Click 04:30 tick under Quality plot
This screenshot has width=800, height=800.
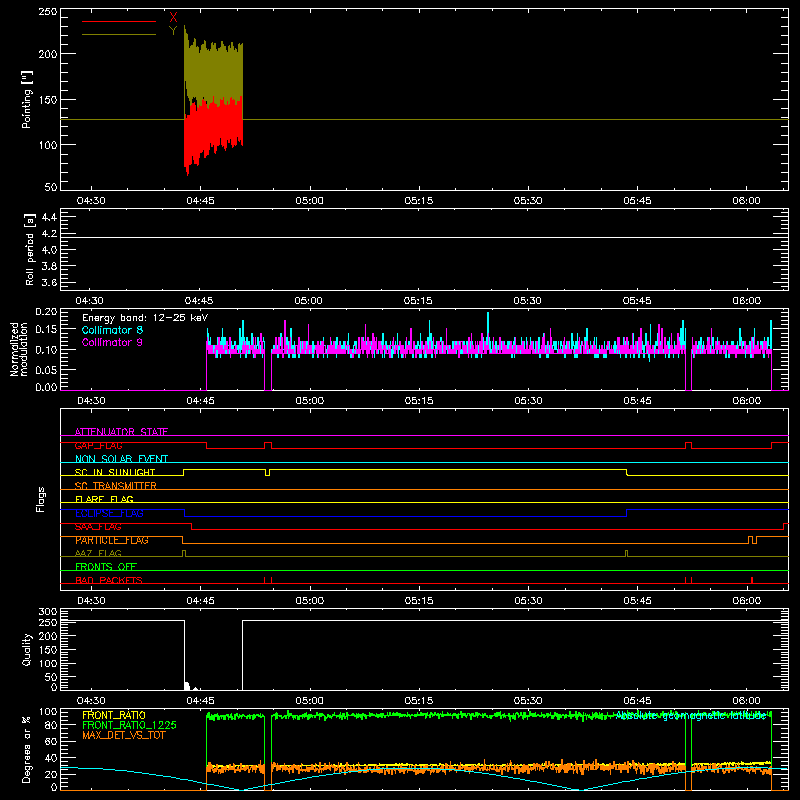pyautogui.click(x=91, y=701)
